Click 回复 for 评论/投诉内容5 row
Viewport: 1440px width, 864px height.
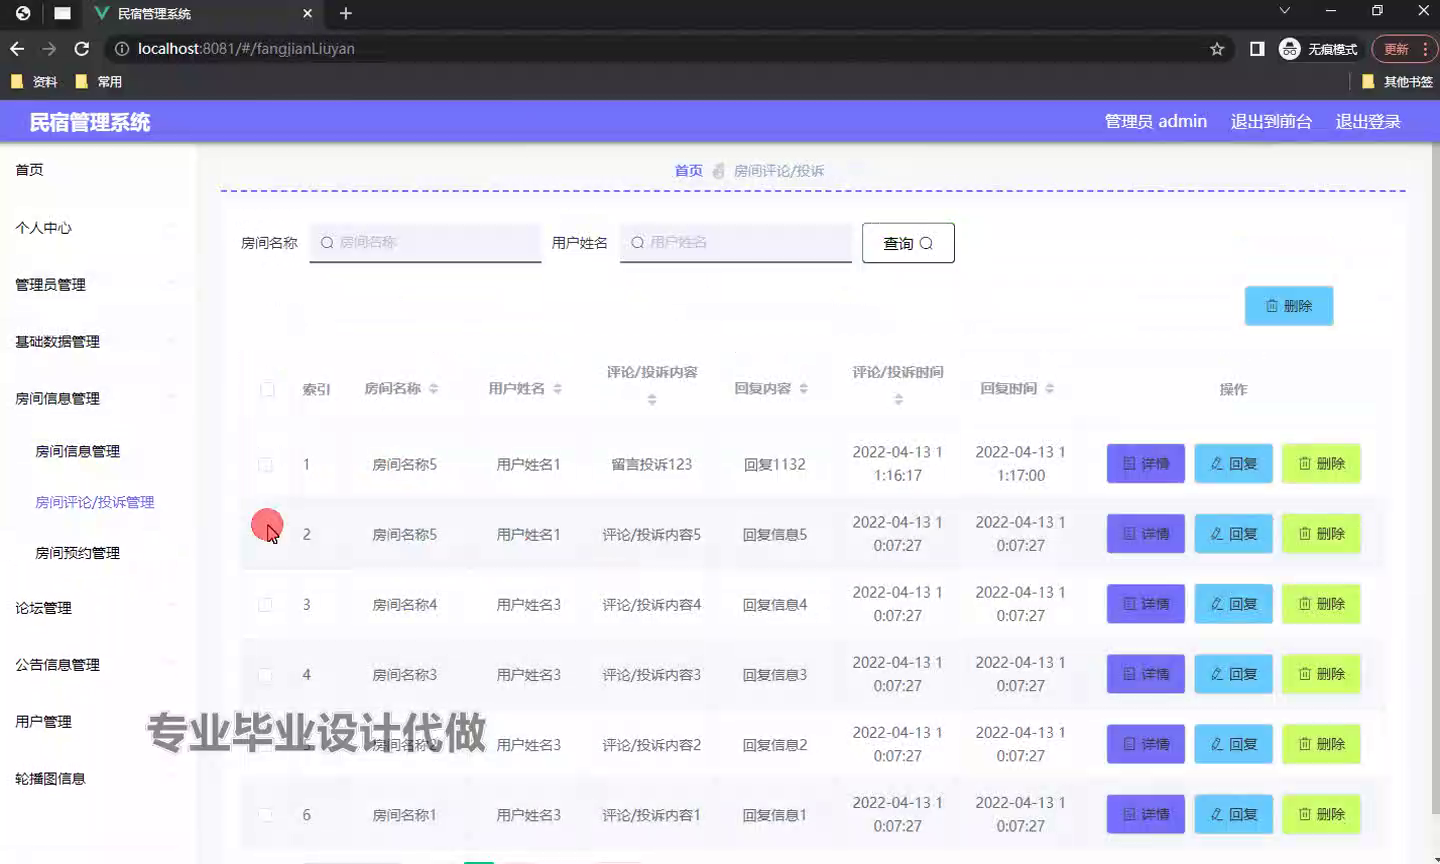(x=1234, y=534)
